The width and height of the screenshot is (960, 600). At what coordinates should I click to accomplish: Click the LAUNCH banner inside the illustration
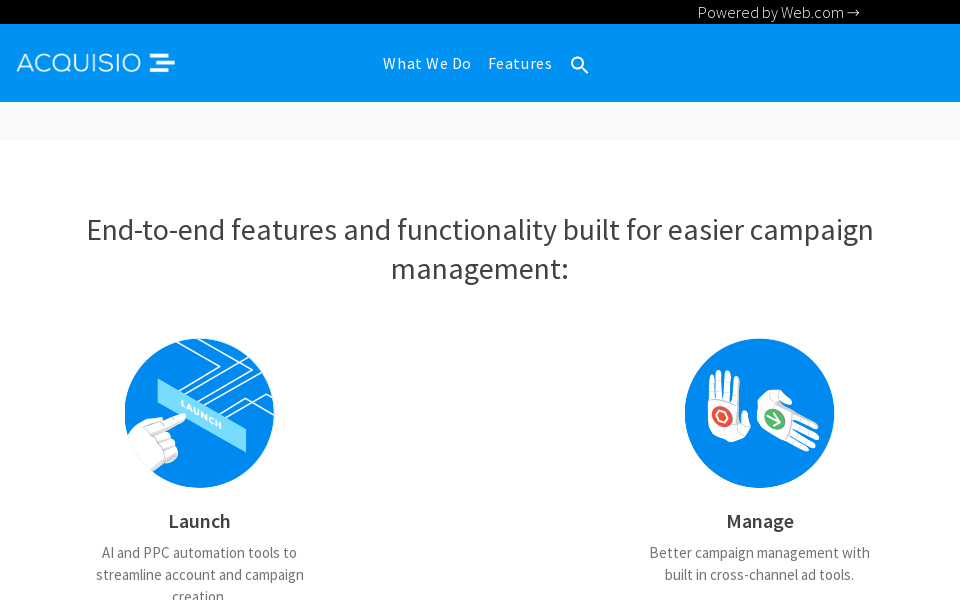pos(202,414)
